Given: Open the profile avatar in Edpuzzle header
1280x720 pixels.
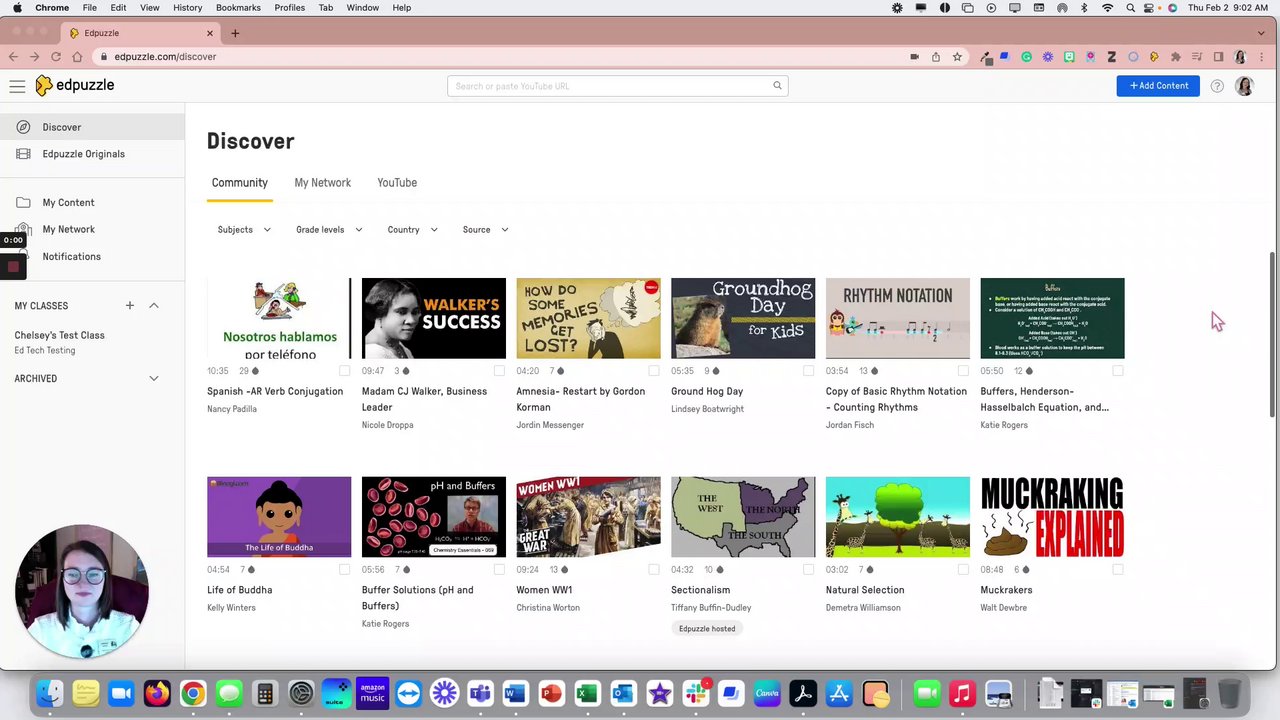Looking at the screenshot, I should point(1244,86).
